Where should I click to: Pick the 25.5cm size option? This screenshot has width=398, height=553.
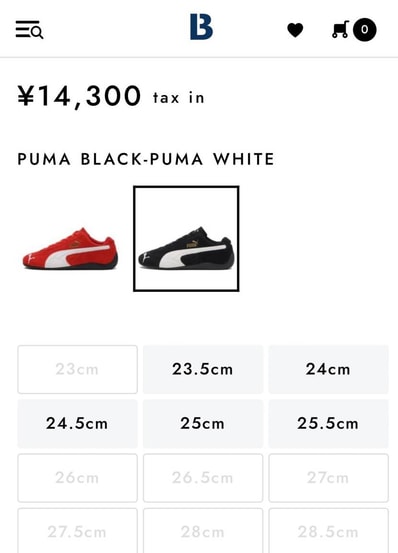point(328,424)
